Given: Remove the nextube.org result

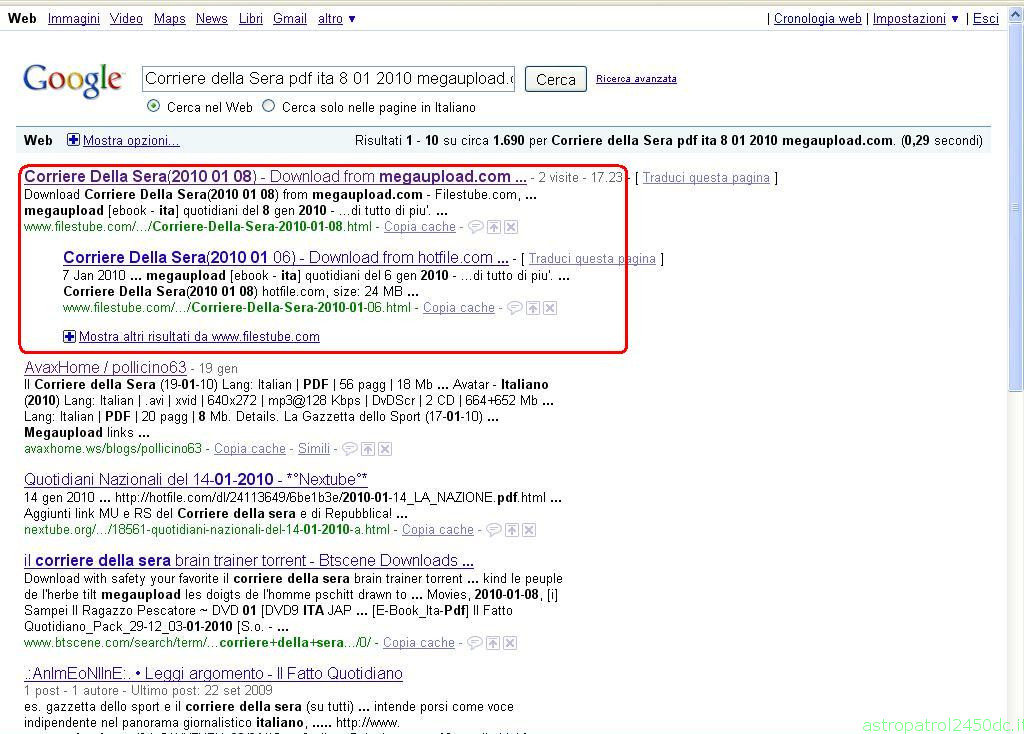Looking at the screenshot, I should pos(530,530).
